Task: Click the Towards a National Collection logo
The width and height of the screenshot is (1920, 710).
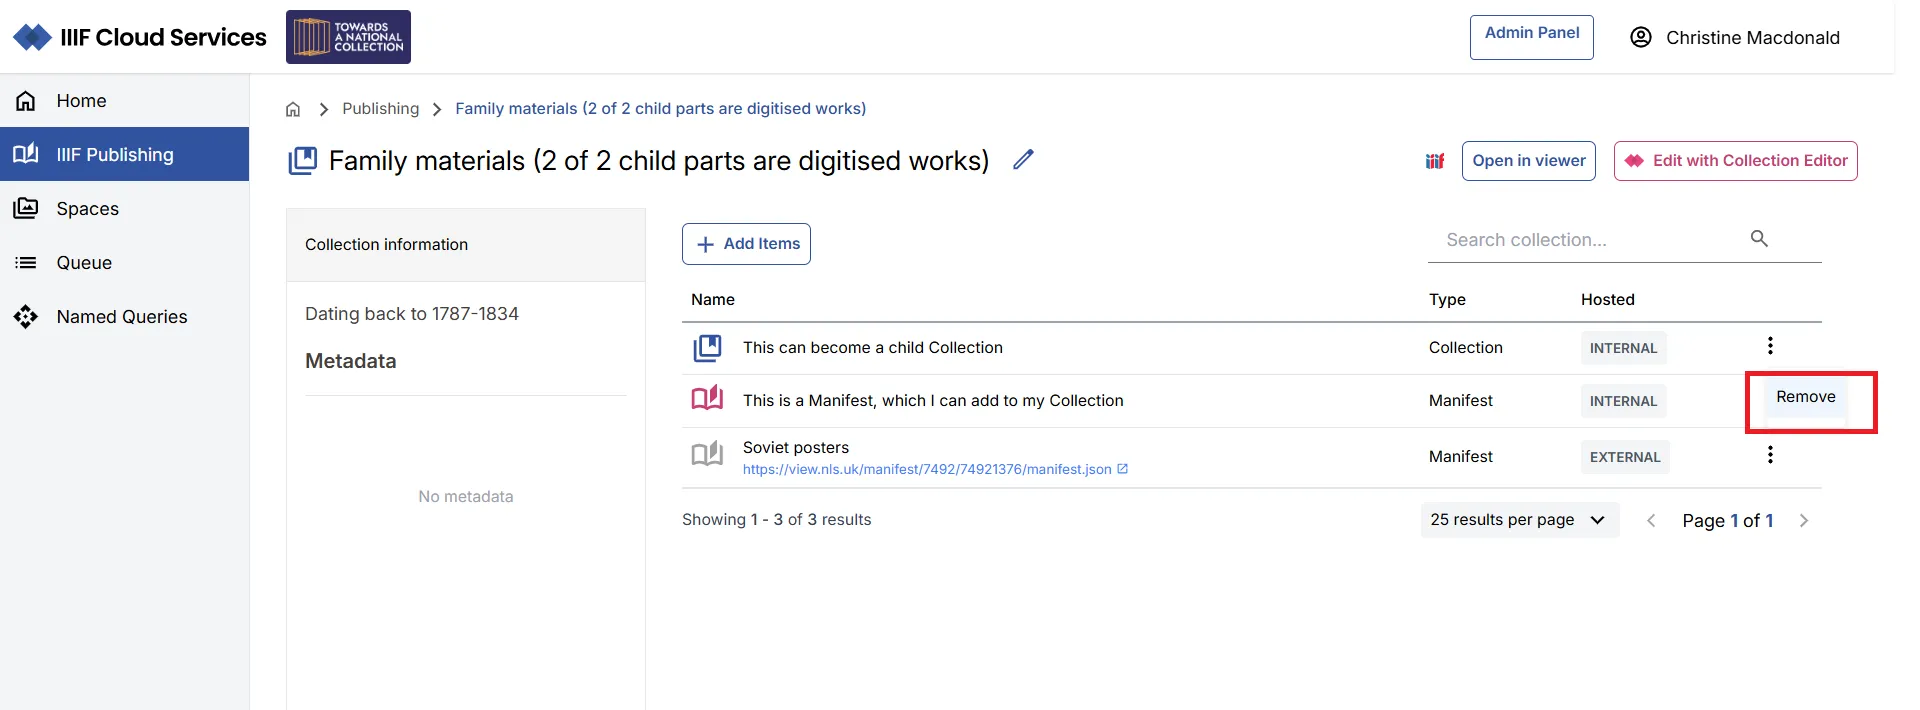Action: click(x=348, y=37)
